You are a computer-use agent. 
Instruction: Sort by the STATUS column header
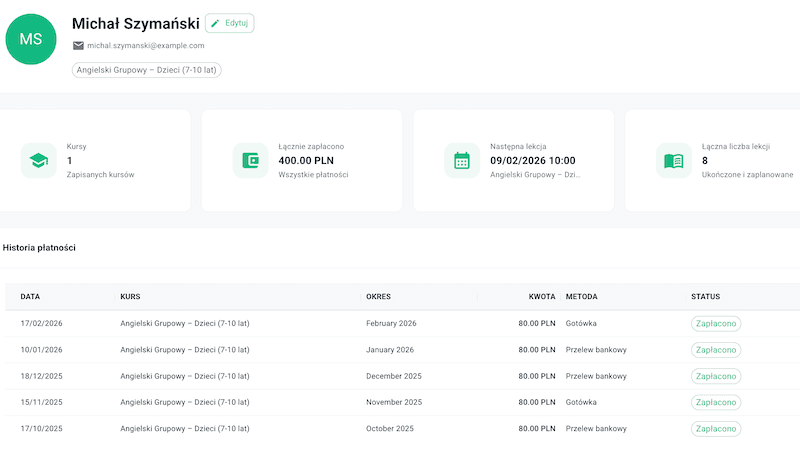click(x=706, y=296)
